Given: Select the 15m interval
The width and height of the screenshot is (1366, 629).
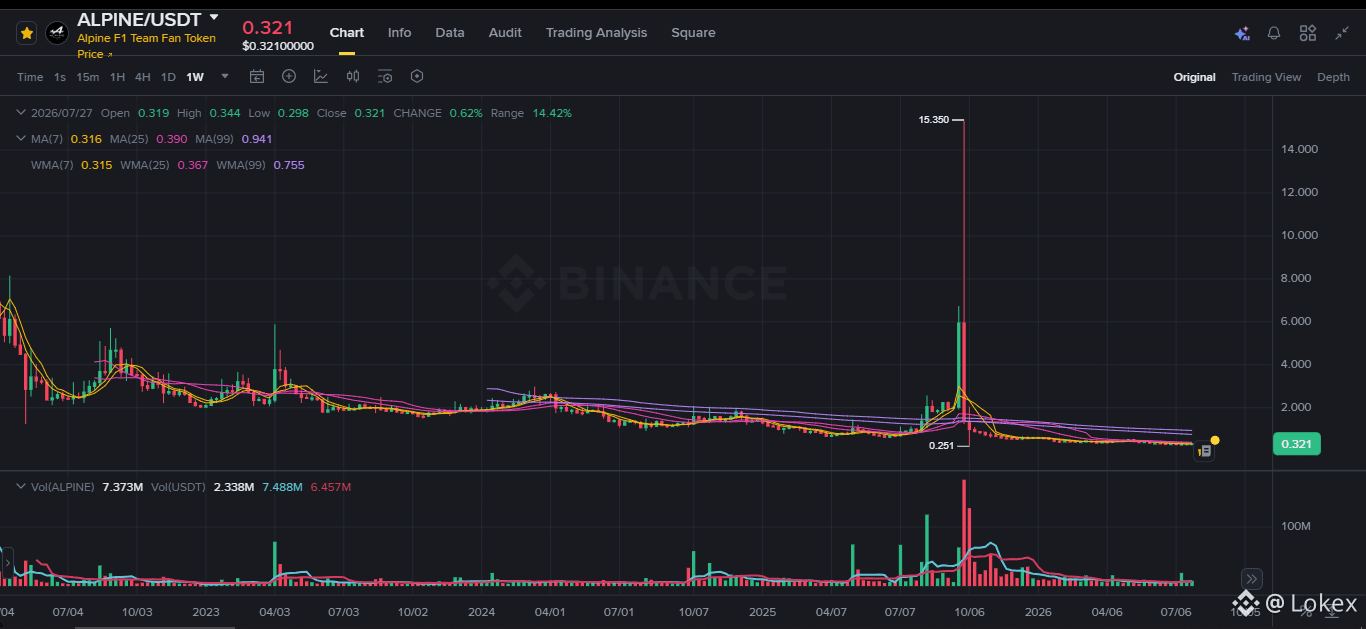Looking at the screenshot, I should coord(88,77).
